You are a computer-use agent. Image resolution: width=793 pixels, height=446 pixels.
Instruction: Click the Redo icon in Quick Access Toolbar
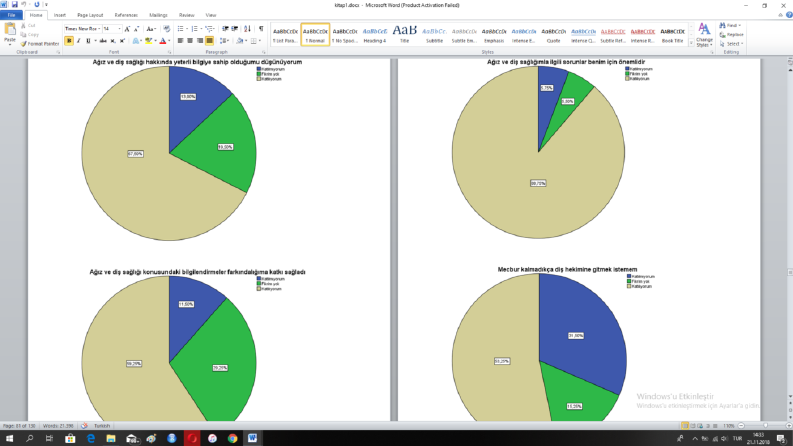tap(36, 5)
